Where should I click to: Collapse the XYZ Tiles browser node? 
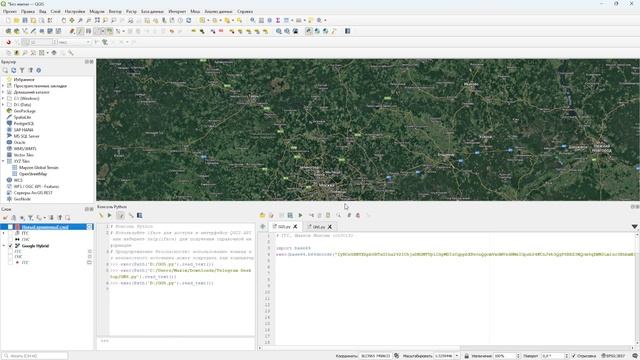coord(3,161)
